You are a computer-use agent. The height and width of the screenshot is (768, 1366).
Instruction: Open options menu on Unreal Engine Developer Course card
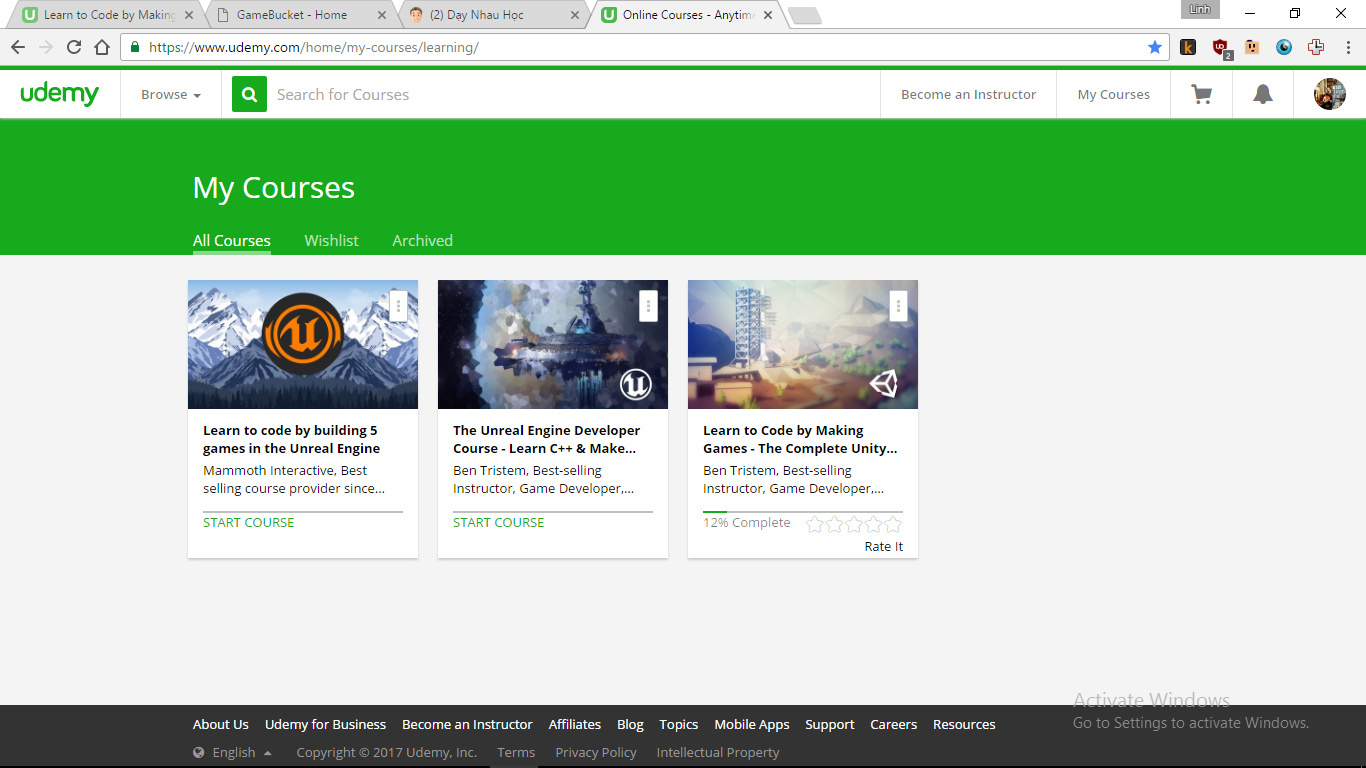pos(648,306)
